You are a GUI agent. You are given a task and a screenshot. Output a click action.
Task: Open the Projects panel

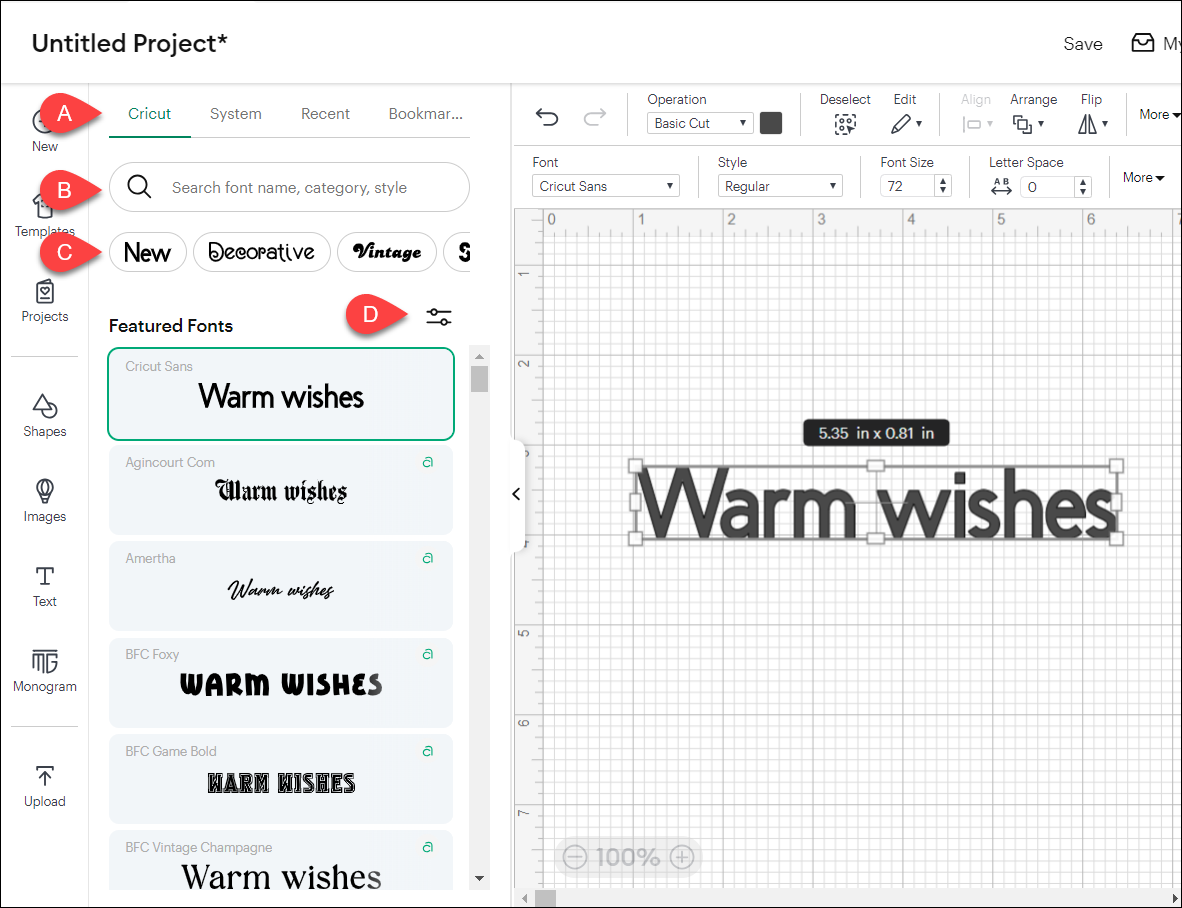pyautogui.click(x=44, y=300)
